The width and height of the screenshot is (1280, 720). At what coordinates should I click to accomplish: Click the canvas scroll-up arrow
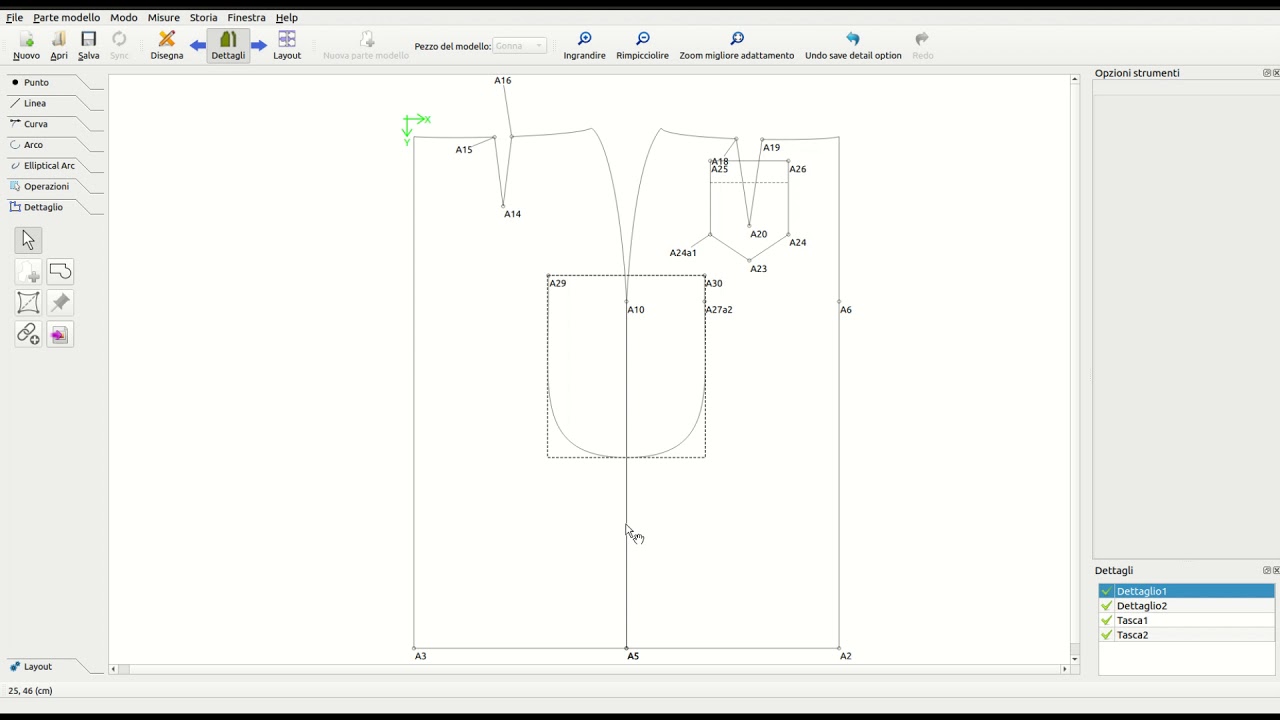coord(1075,79)
